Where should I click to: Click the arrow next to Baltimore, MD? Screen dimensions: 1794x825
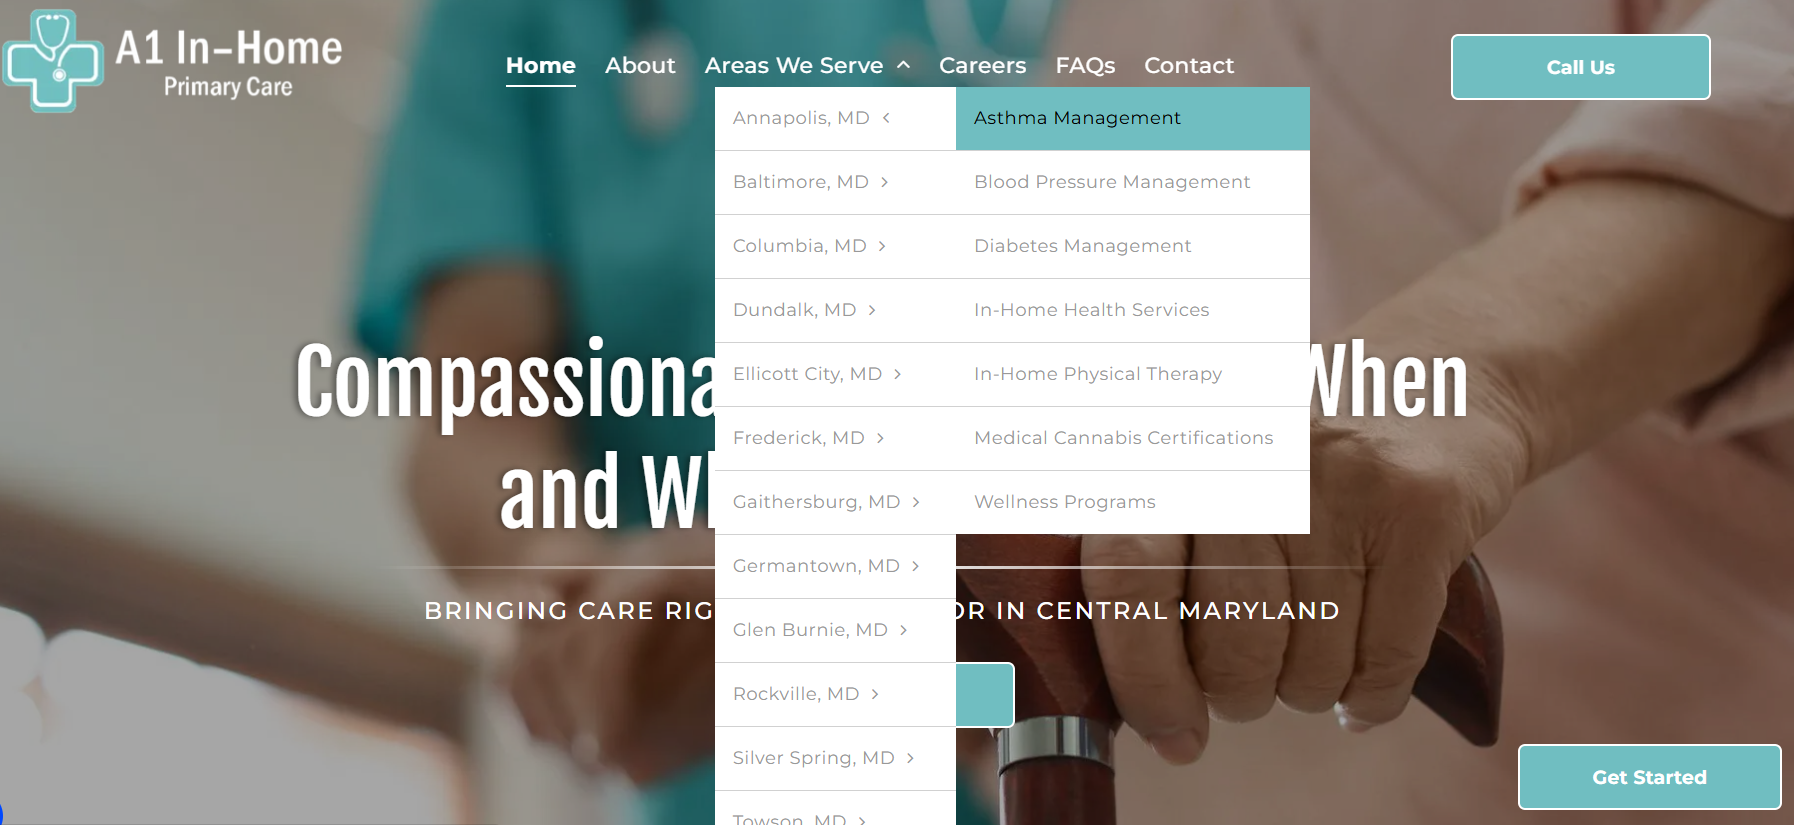[884, 182]
